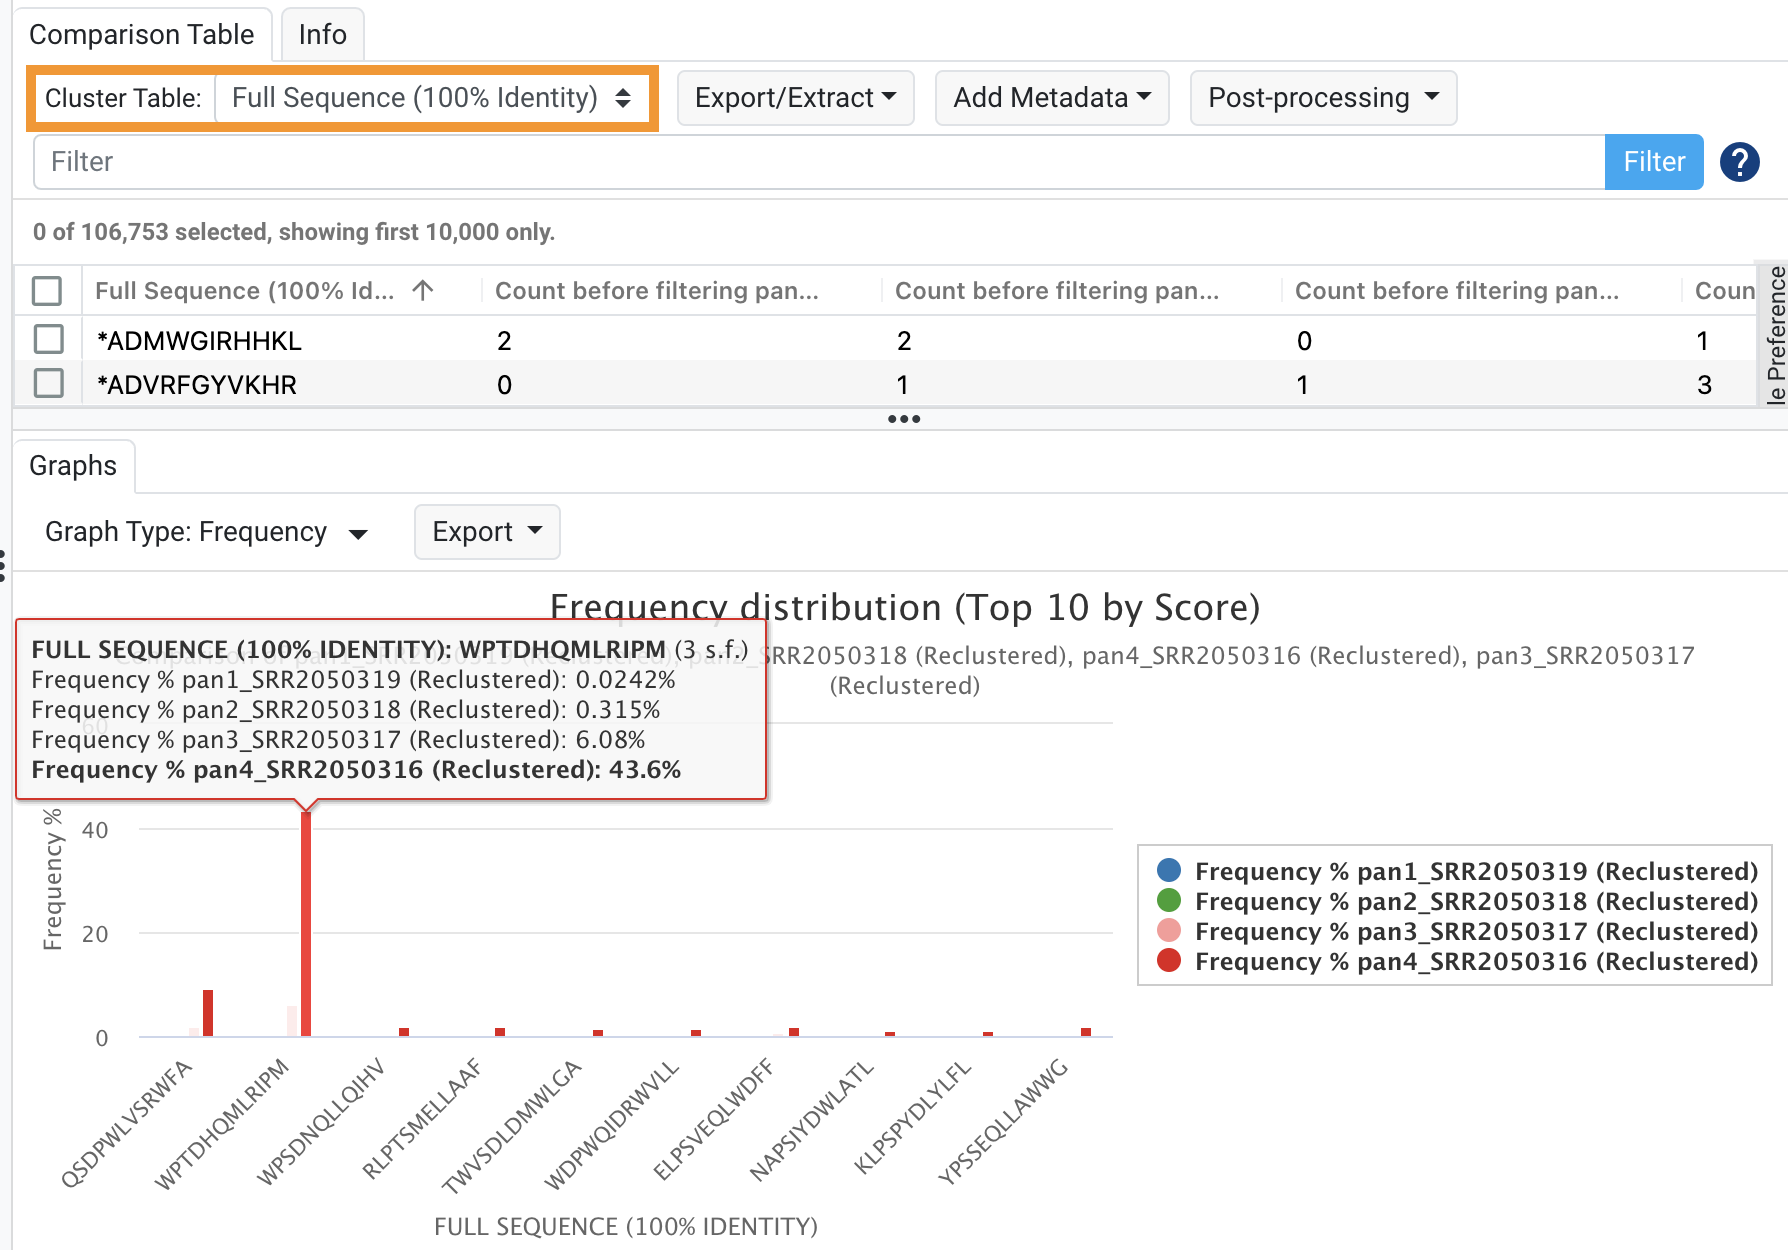Check the *ADVRFGYVKHR row checkbox
1788x1250 pixels.
47,383
